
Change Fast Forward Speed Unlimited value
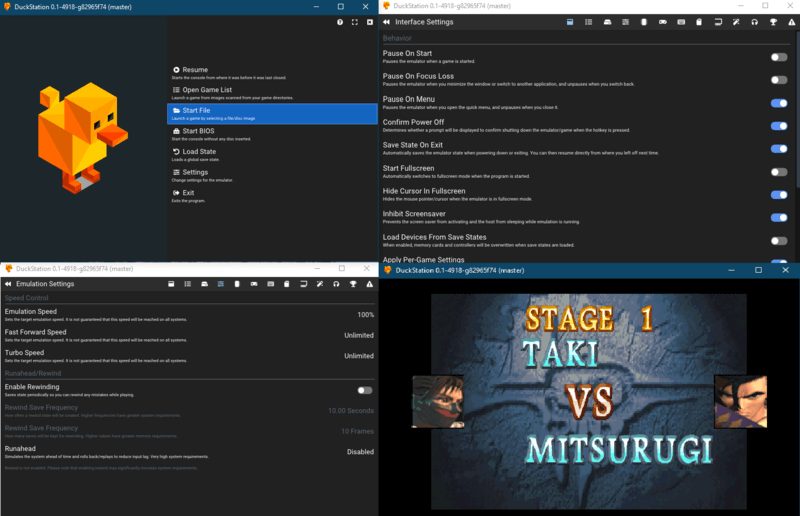359,335
